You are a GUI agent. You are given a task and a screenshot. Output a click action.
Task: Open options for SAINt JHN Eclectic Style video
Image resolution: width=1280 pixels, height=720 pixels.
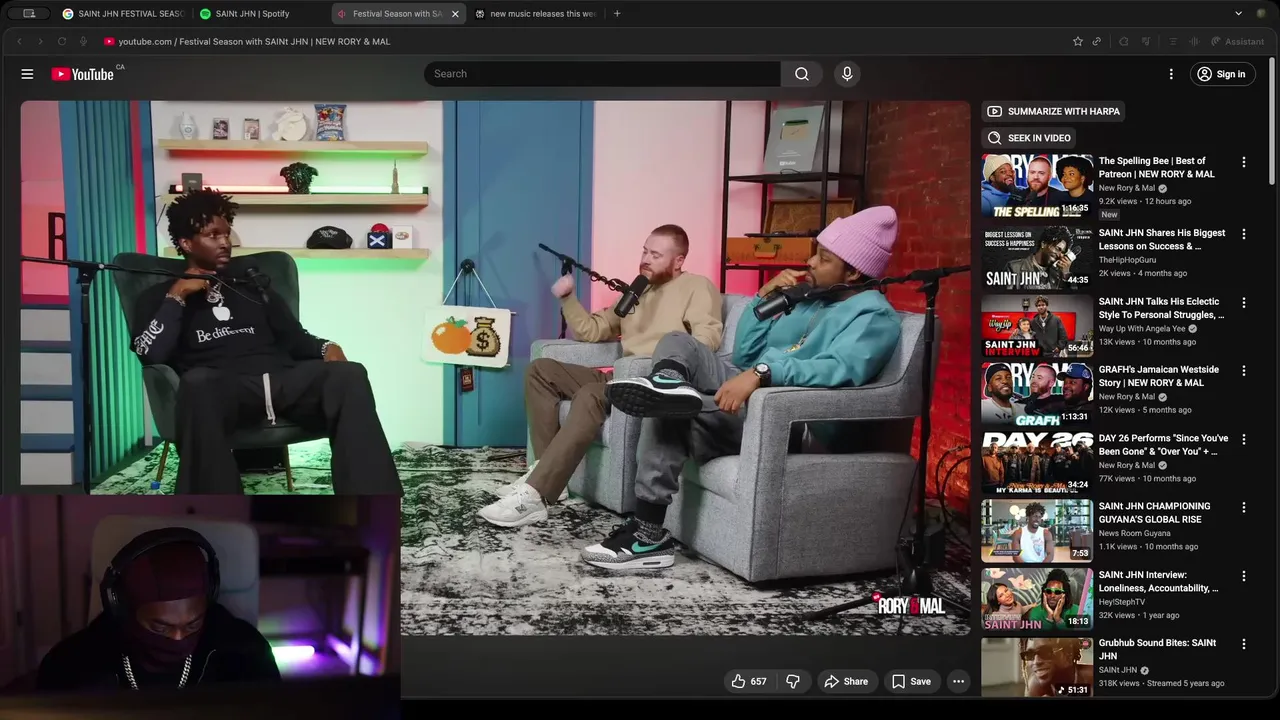coord(1244,302)
